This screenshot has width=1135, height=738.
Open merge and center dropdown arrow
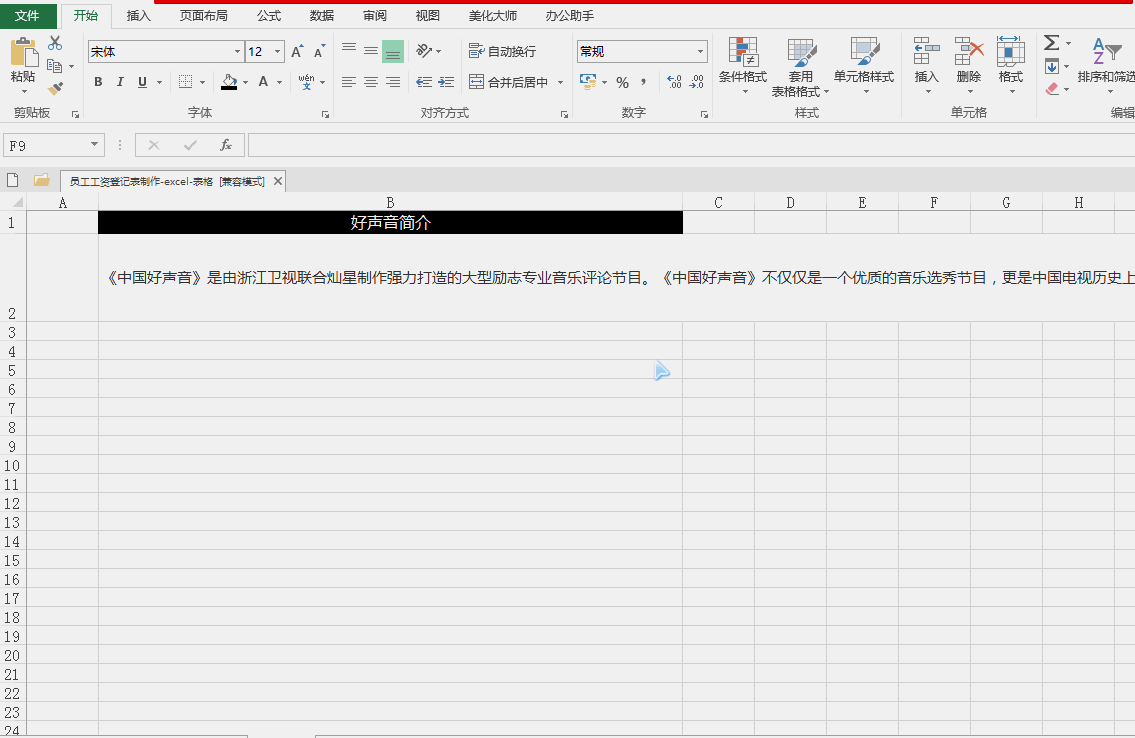[560, 82]
